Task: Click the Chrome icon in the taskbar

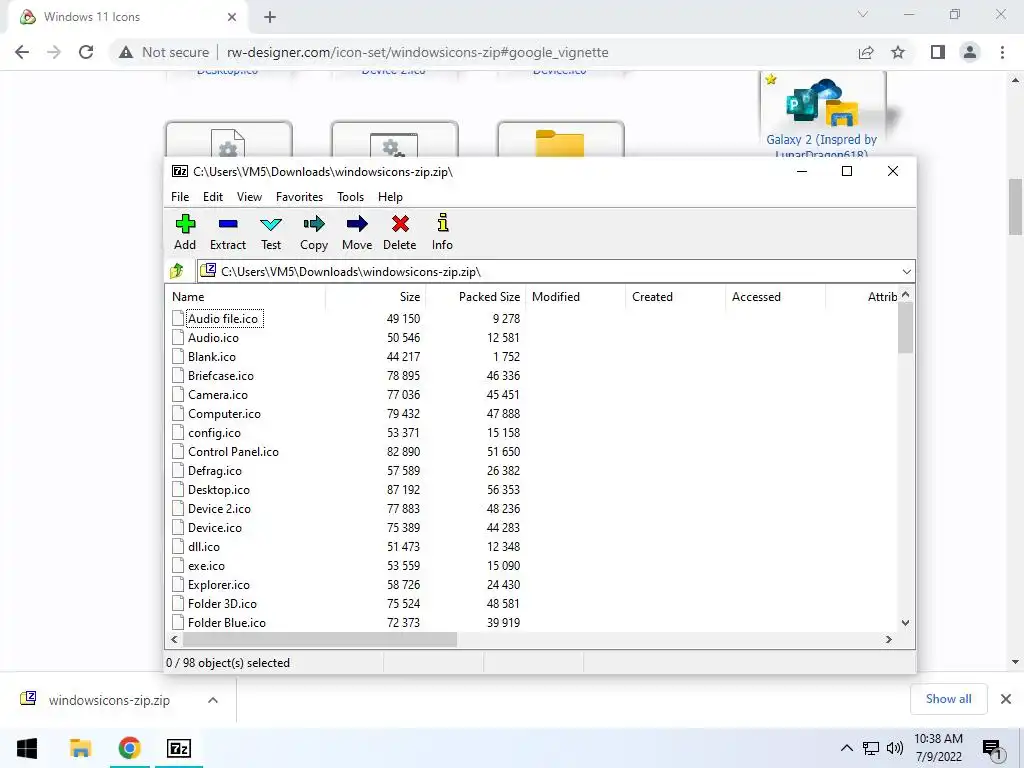Action: tap(129, 748)
